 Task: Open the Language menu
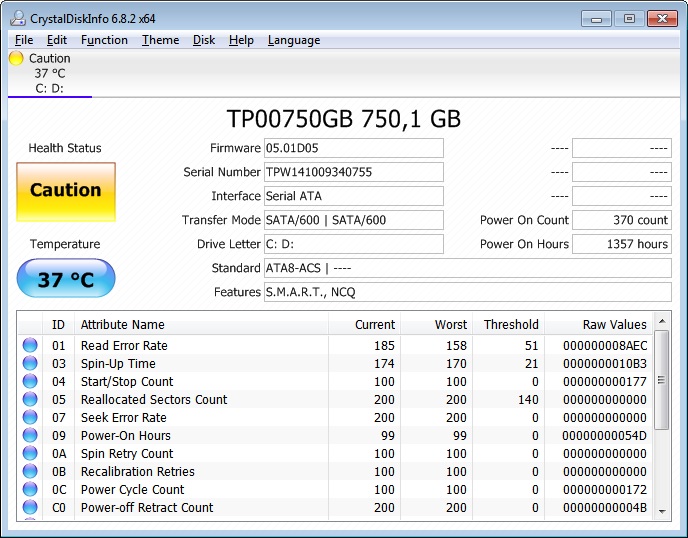tap(294, 40)
